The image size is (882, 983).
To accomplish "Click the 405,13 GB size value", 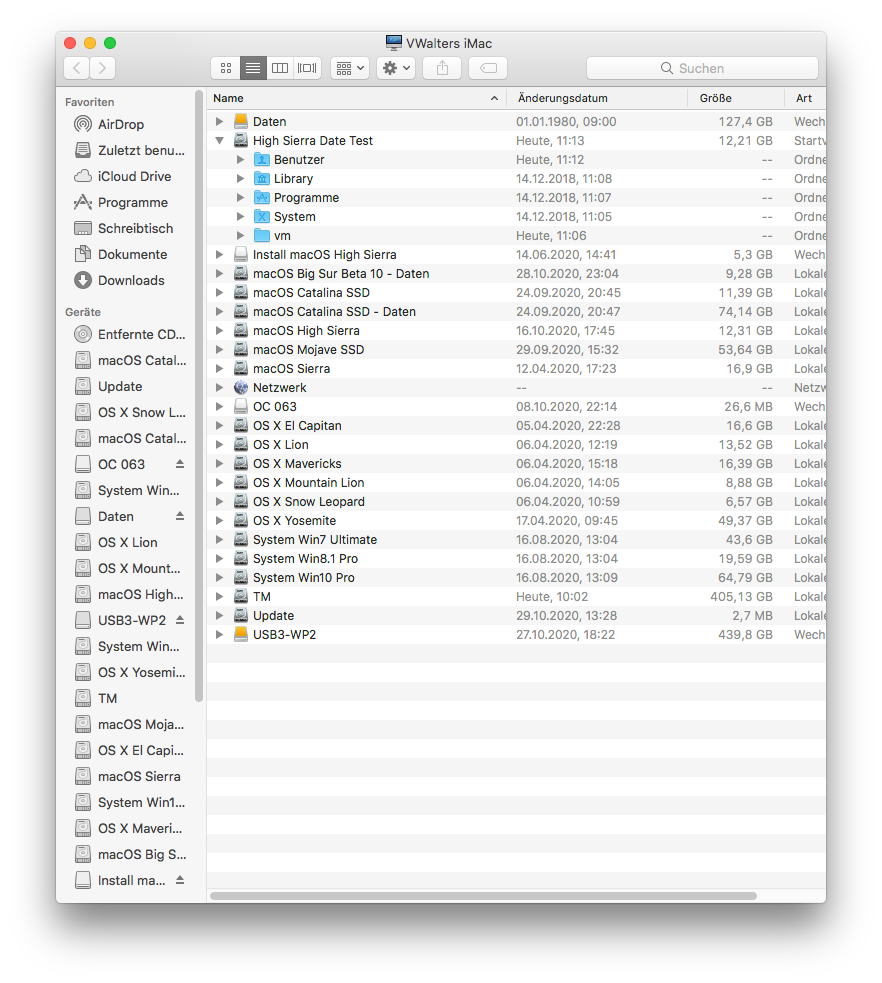I will (x=741, y=597).
